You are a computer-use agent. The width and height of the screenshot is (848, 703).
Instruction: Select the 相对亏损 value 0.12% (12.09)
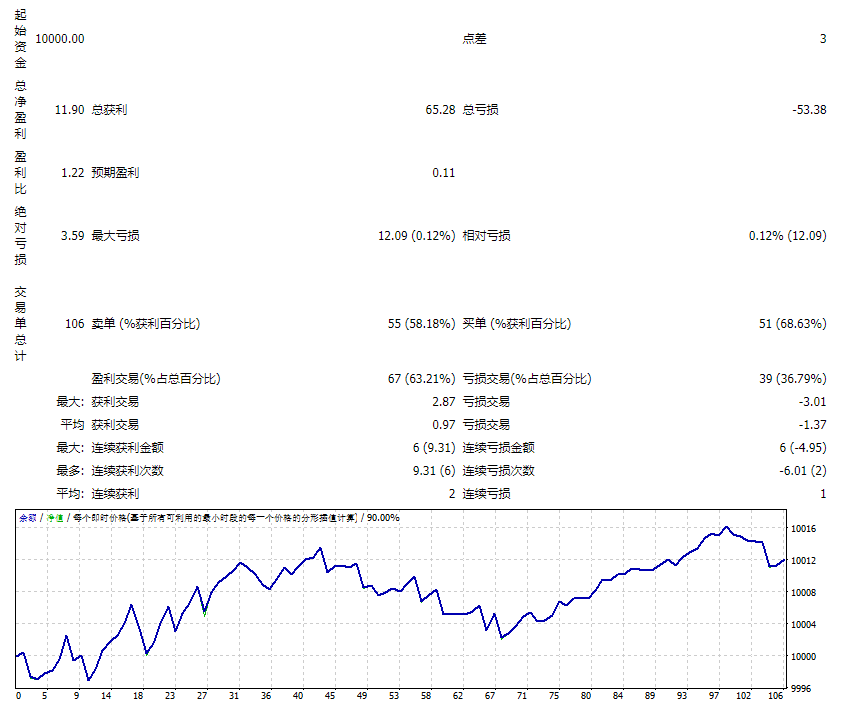pos(788,235)
